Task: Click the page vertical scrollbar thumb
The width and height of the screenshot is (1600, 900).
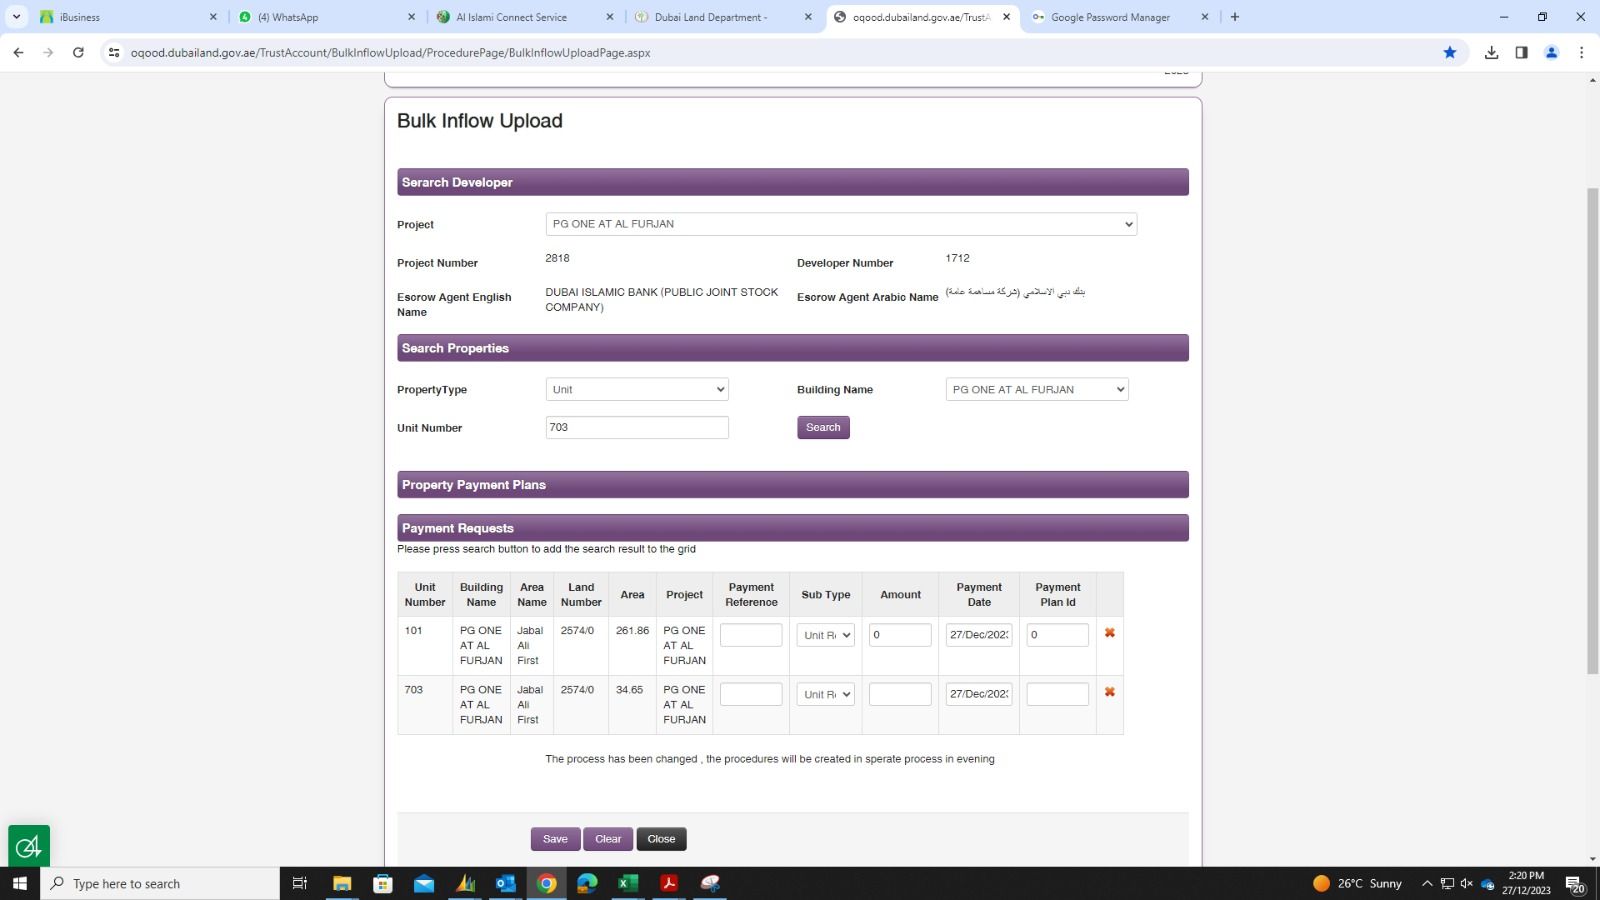Action: pos(1592,430)
